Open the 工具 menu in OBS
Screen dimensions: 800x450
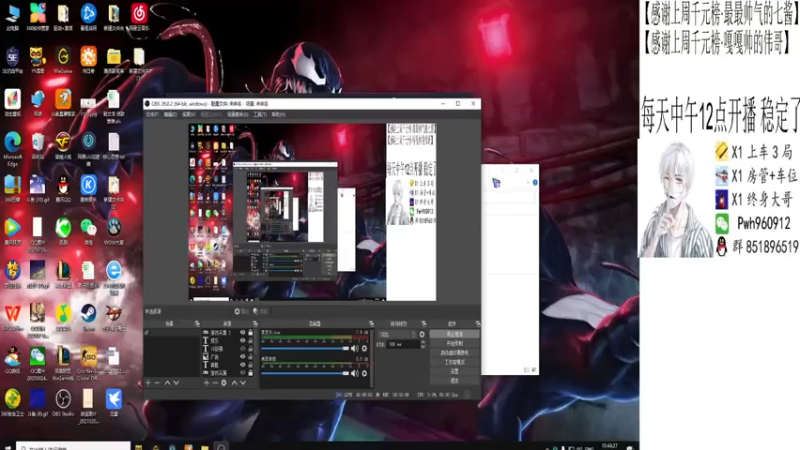[260, 114]
